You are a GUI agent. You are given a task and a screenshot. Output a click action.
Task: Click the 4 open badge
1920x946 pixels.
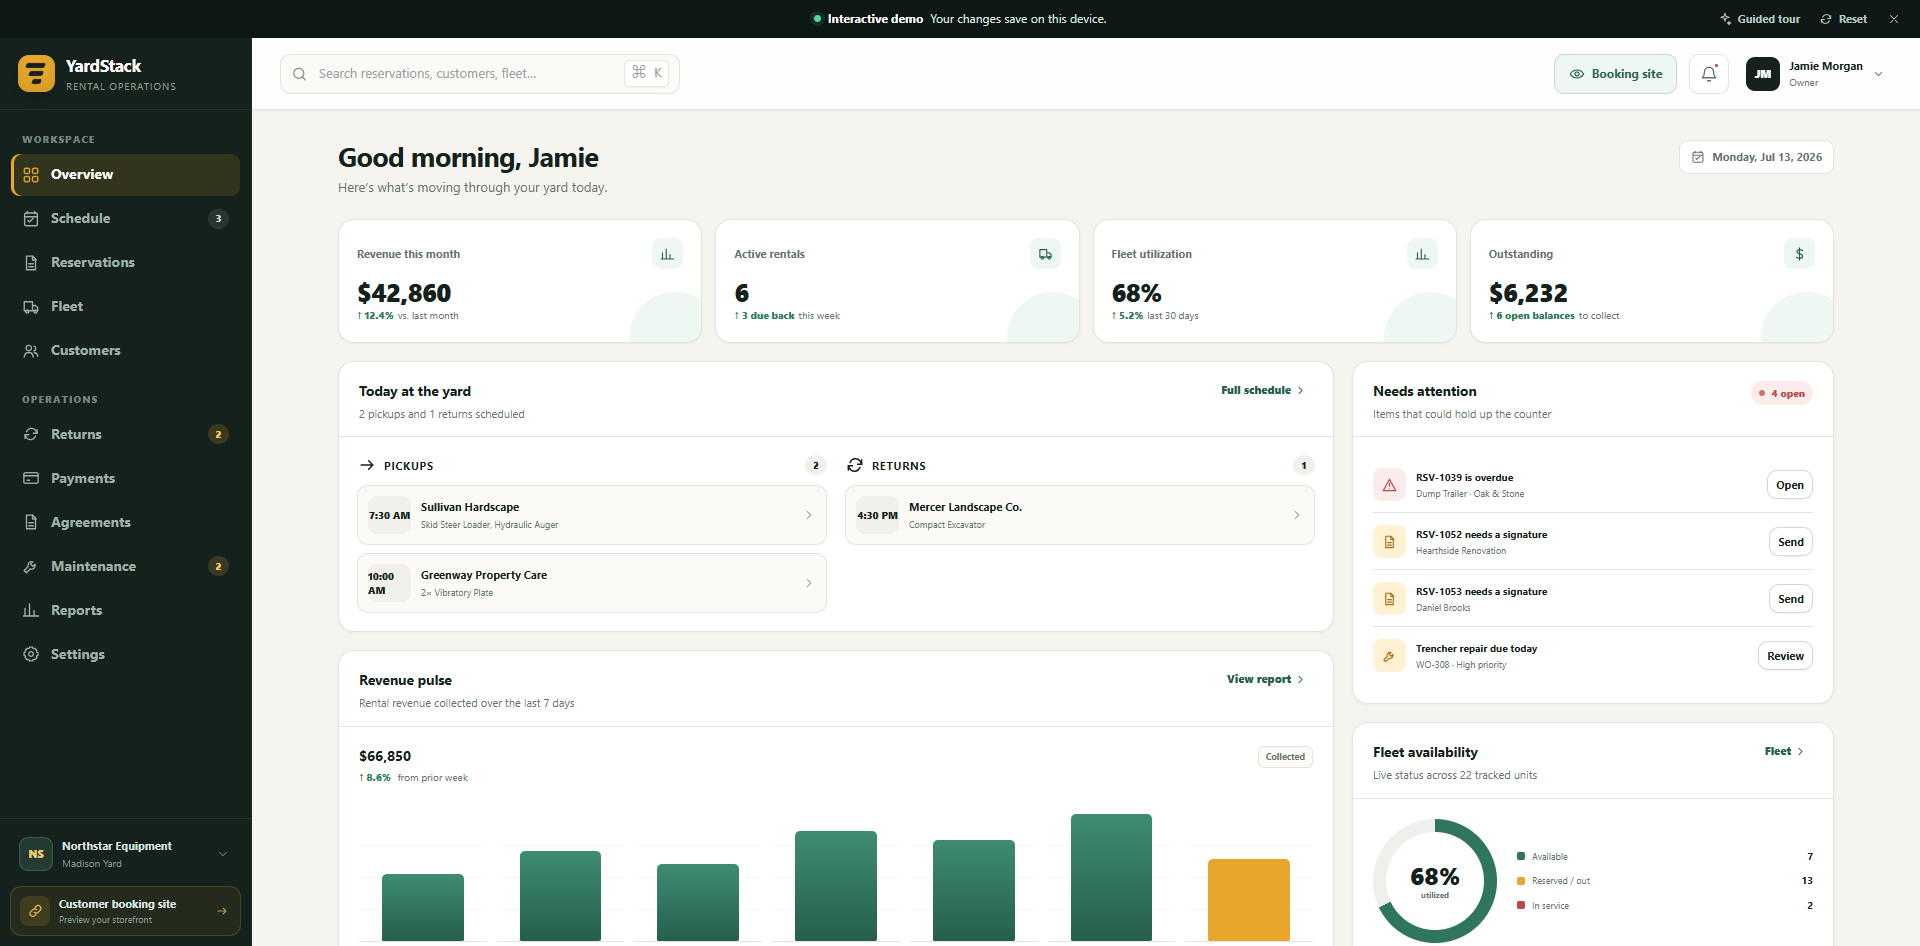(1782, 393)
